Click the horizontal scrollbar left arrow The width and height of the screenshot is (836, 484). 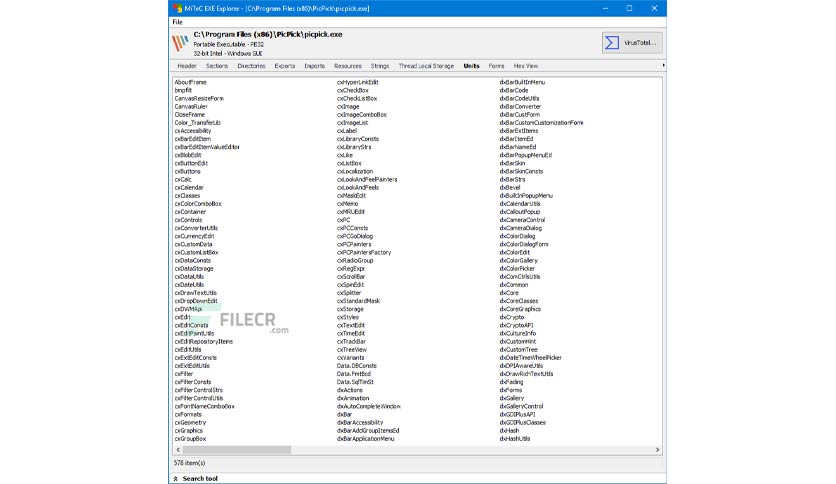(x=178, y=450)
